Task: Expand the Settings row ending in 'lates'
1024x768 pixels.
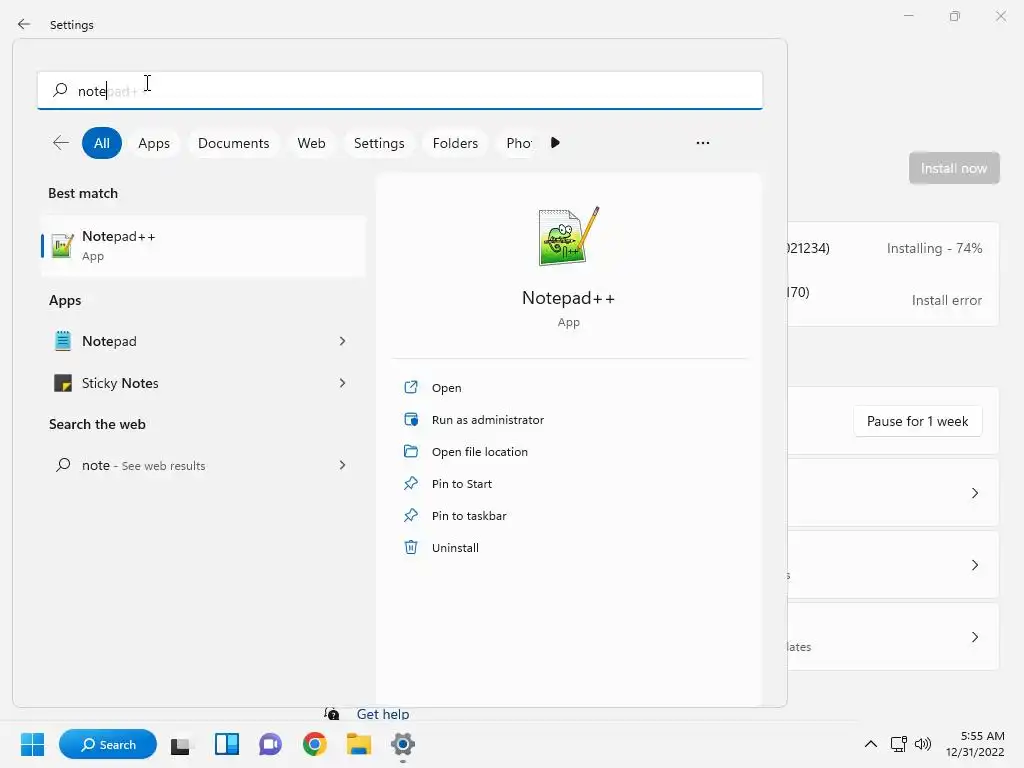Action: tap(893, 636)
